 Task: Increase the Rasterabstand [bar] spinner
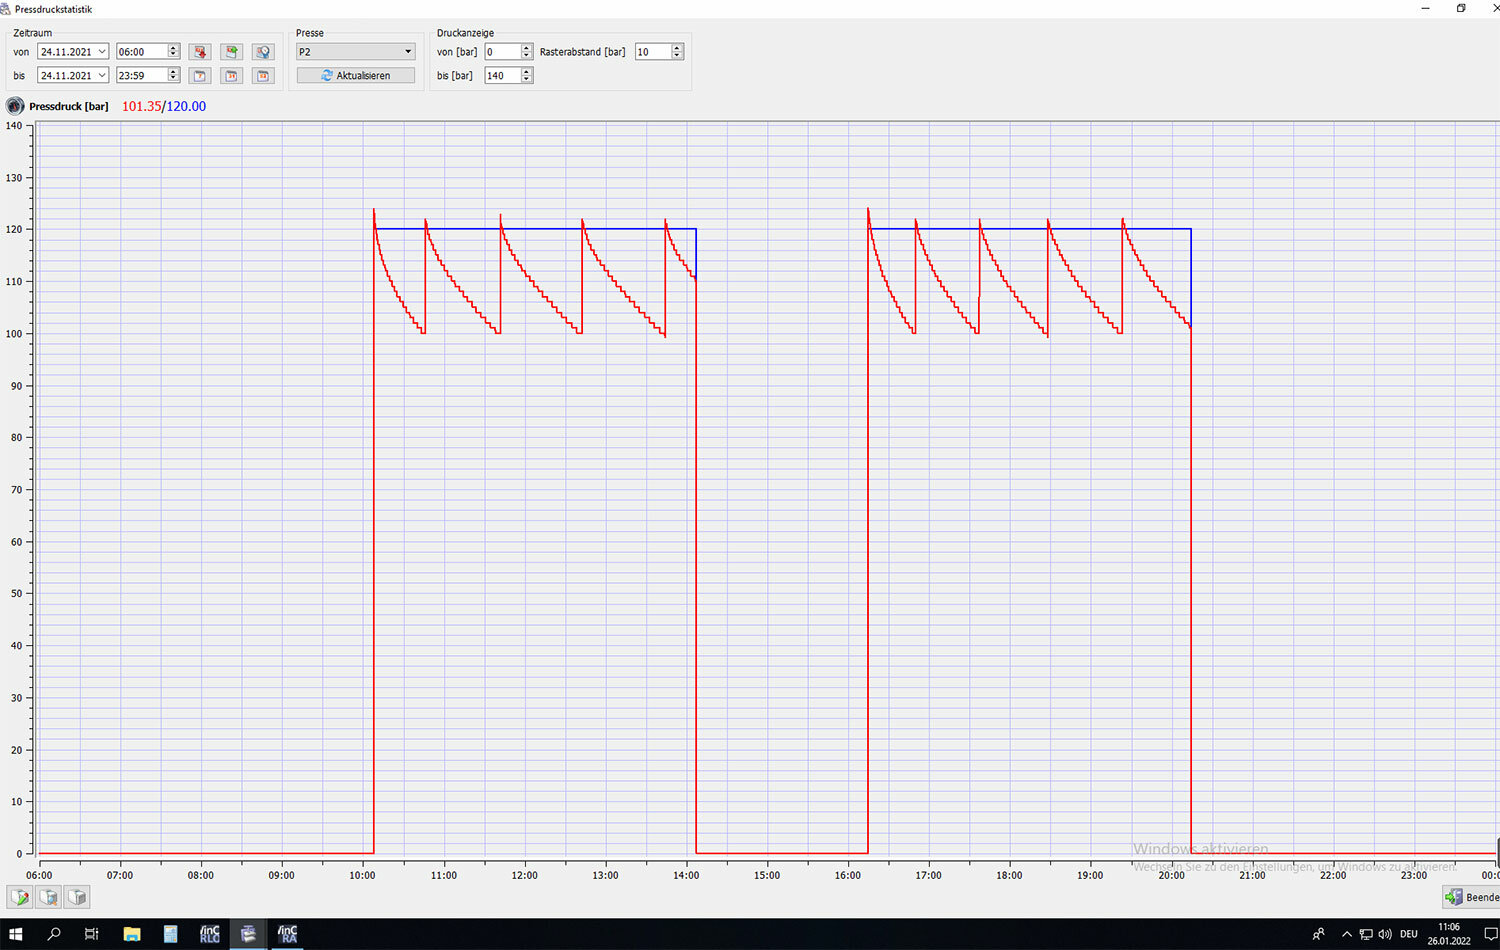[x=677, y=47]
